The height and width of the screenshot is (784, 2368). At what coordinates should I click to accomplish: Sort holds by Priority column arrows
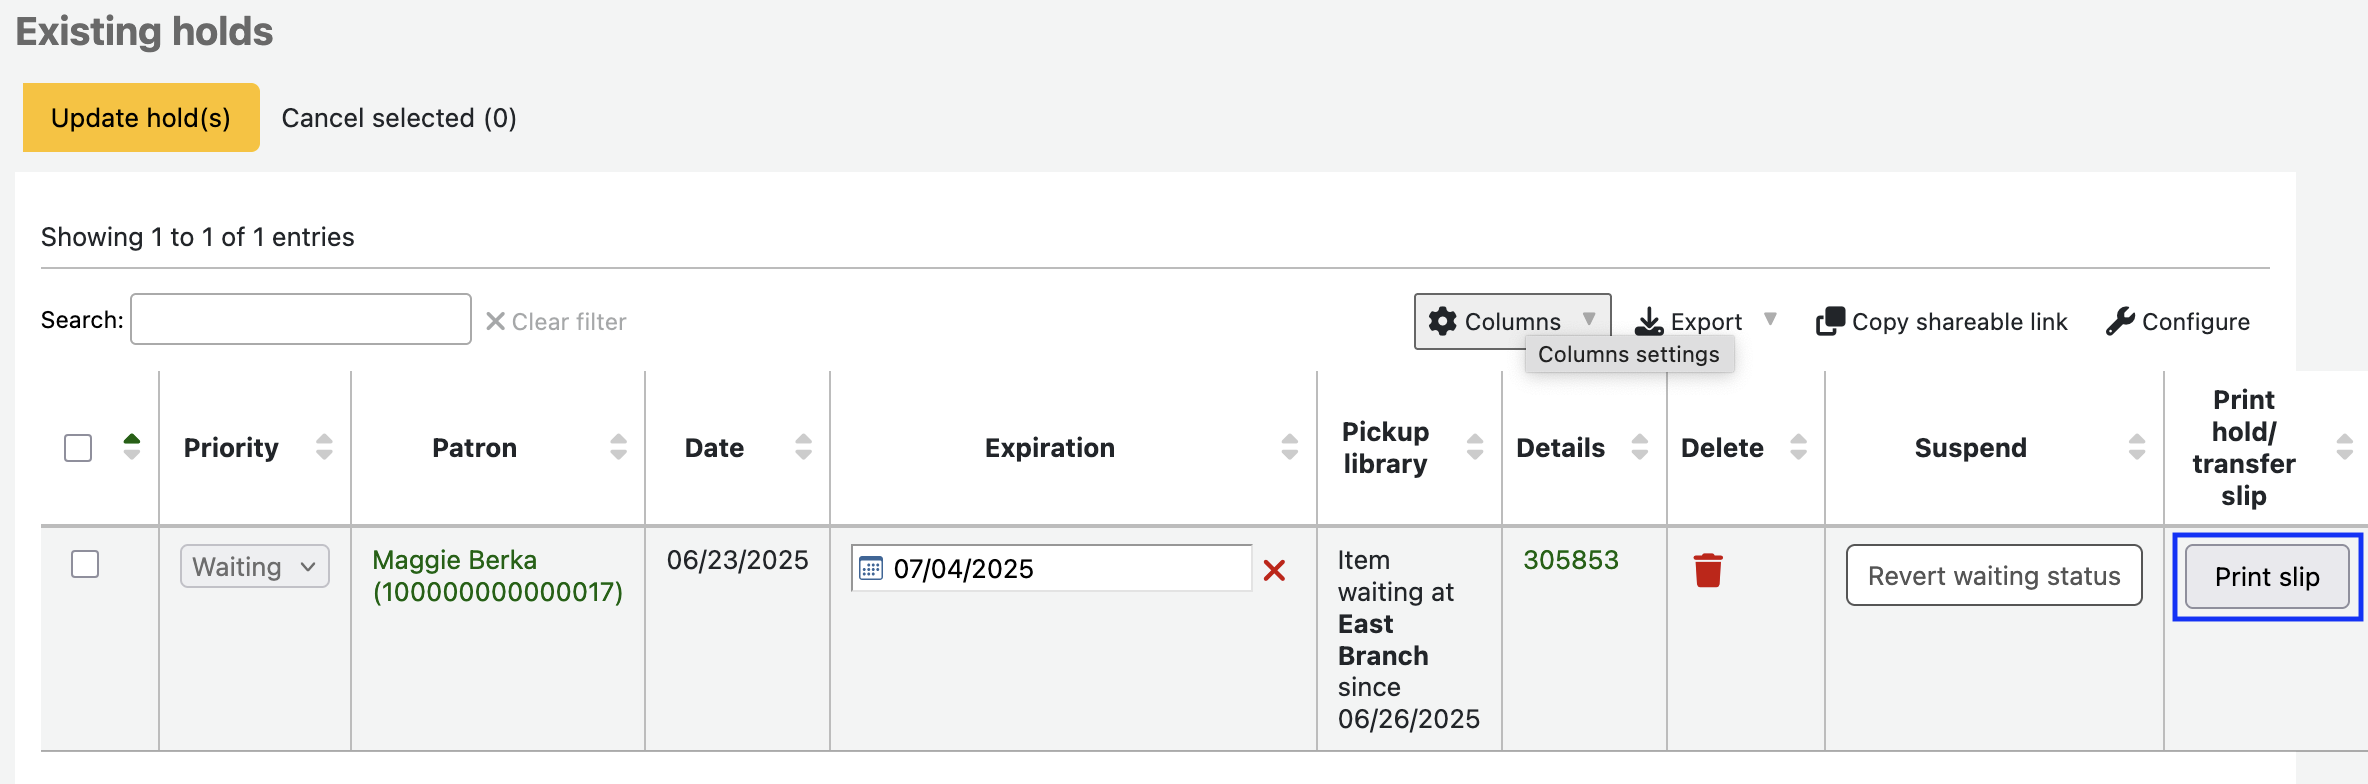[324, 447]
